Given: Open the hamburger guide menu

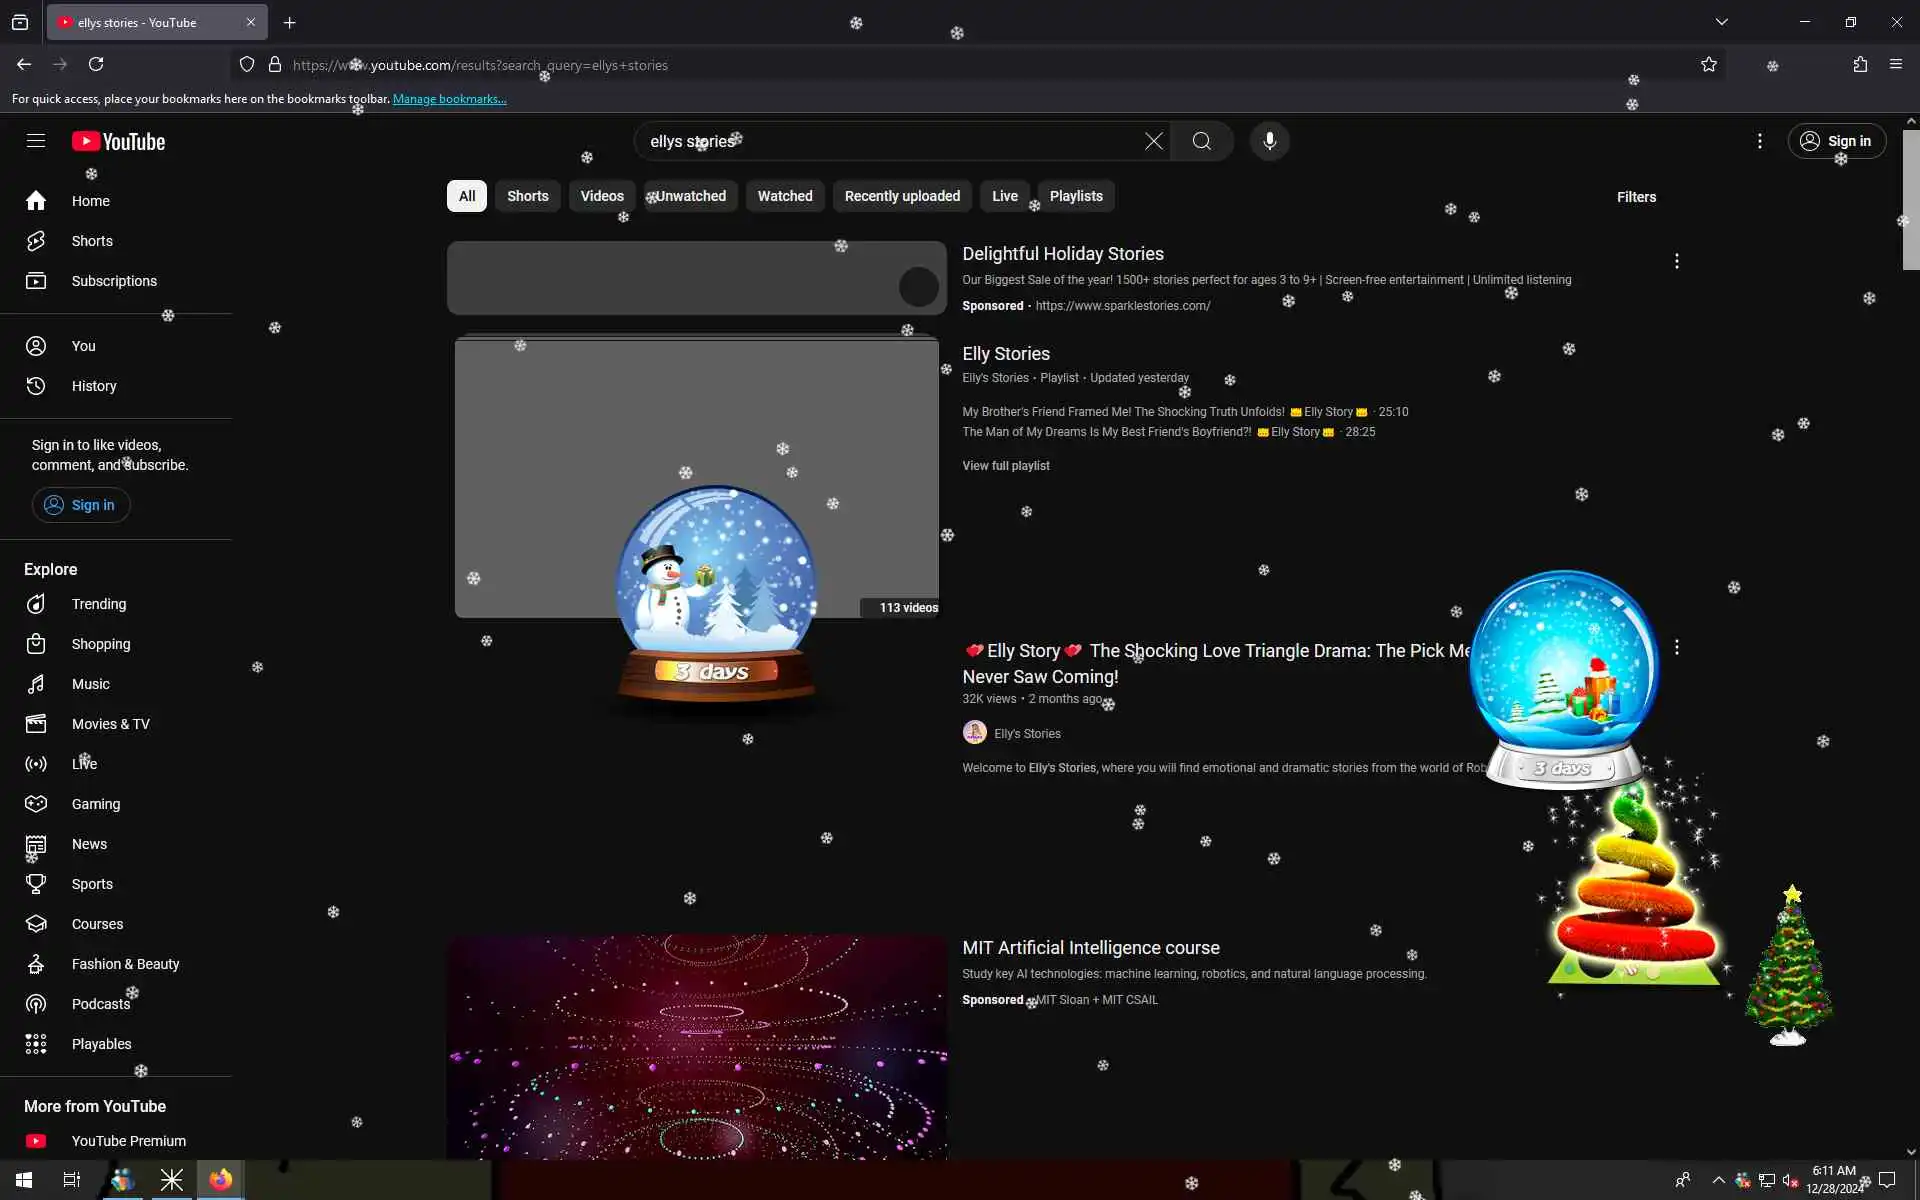Looking at the screenshot, I should pos(36,141).
